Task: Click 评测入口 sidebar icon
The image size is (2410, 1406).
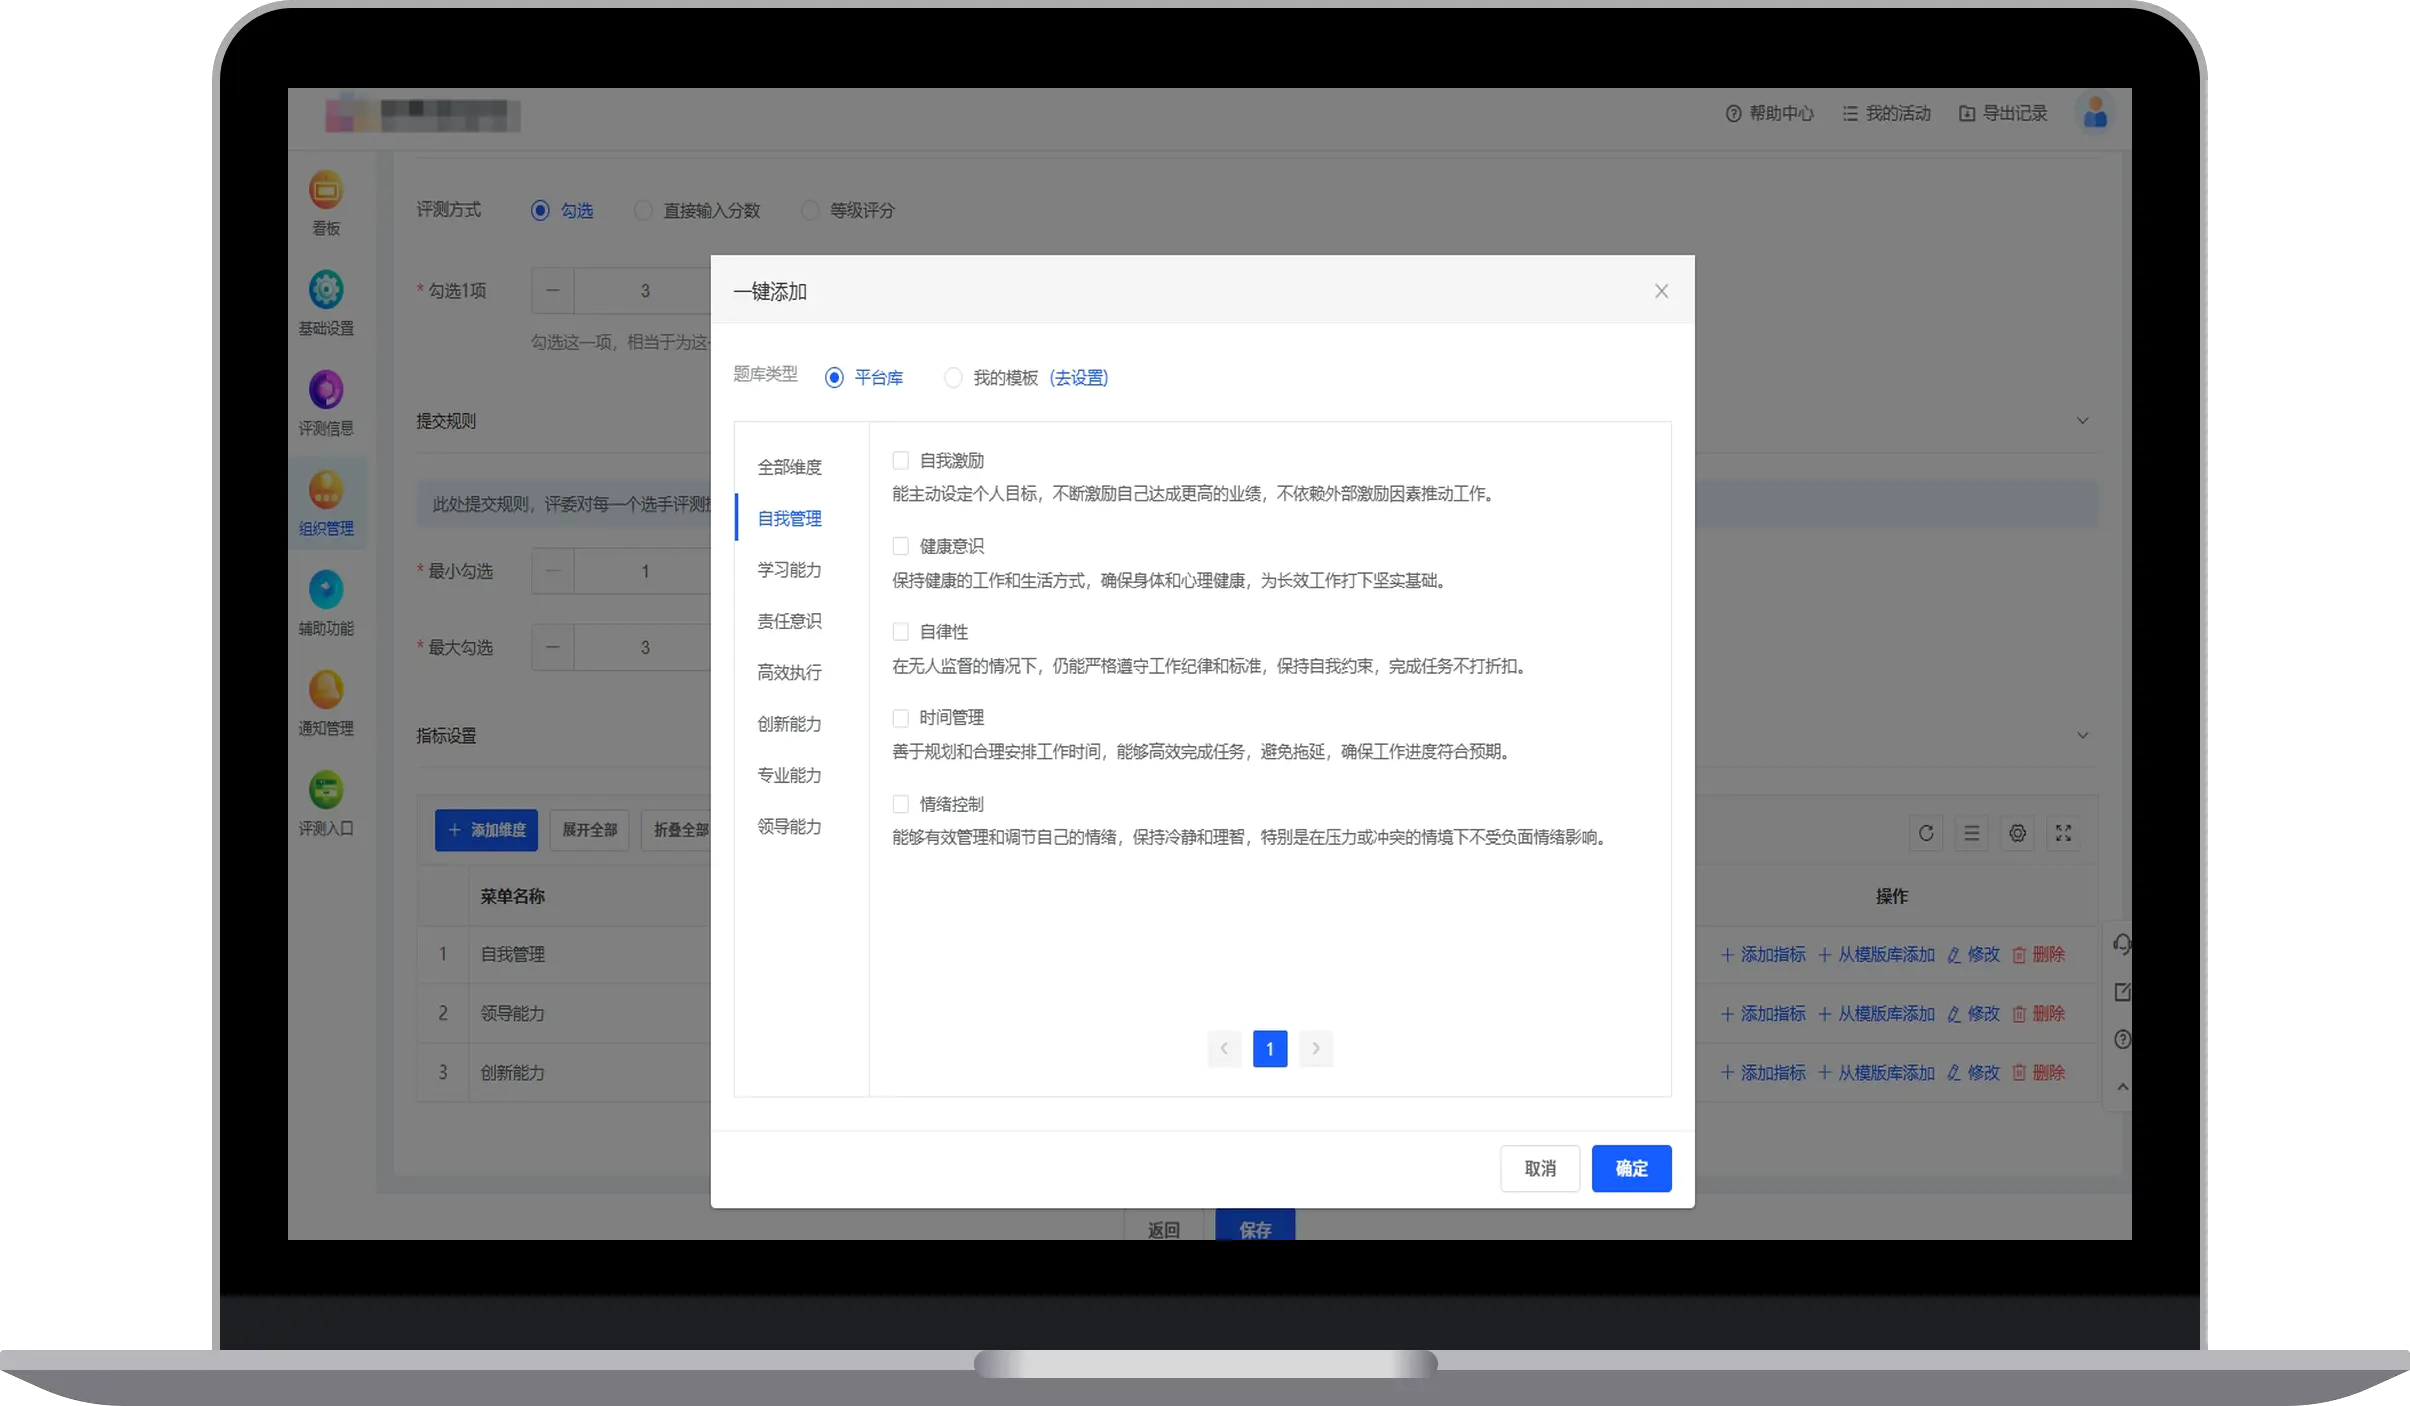Action: coord(325,790)
